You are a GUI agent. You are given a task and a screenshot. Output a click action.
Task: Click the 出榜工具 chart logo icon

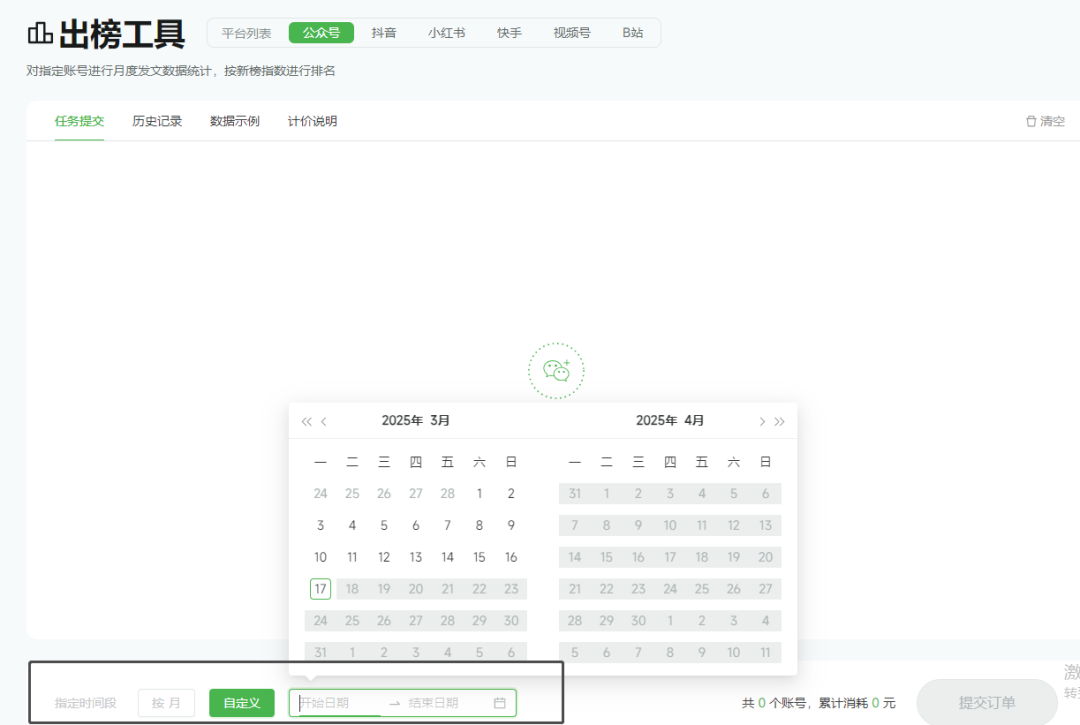pos(40,34)
